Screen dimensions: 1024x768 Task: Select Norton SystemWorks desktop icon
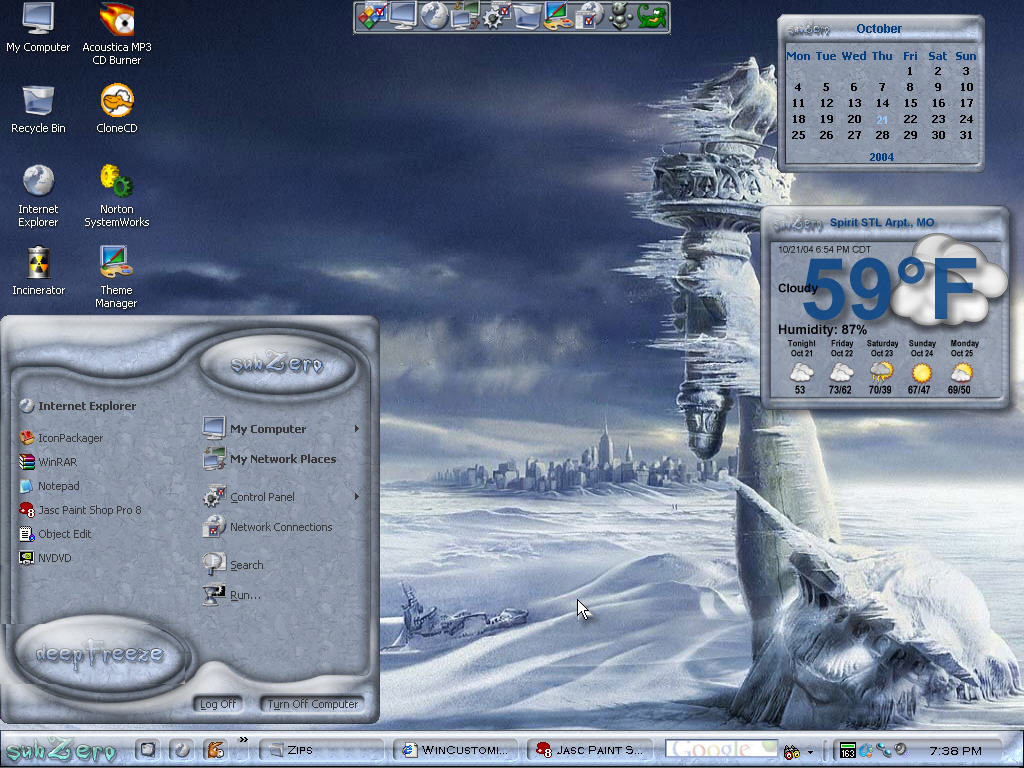[x=117, y=195]
